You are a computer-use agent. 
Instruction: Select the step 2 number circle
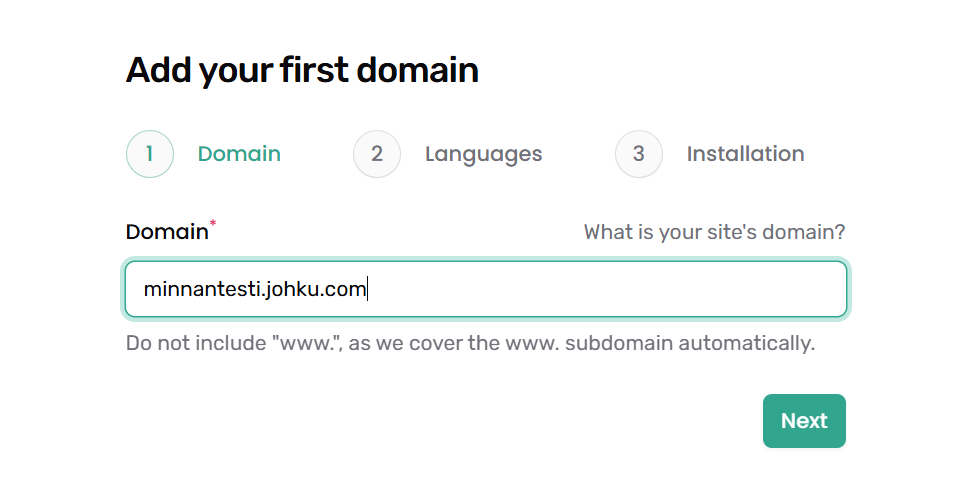click(x=377, y=154)
